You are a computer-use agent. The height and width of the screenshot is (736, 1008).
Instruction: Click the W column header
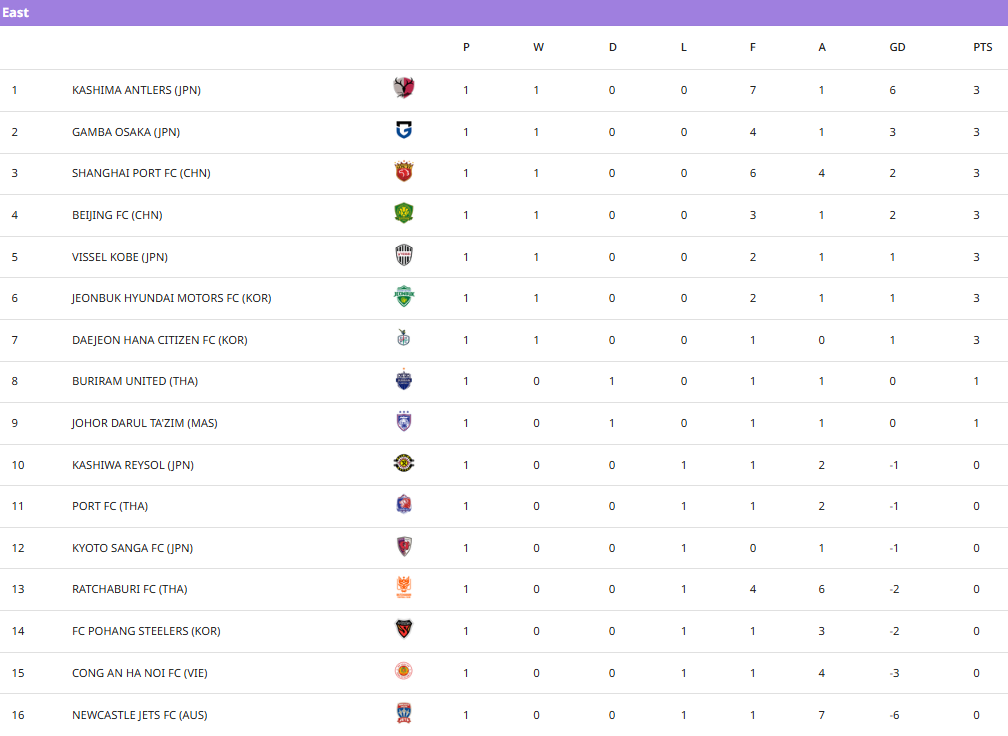coord(539,47)
